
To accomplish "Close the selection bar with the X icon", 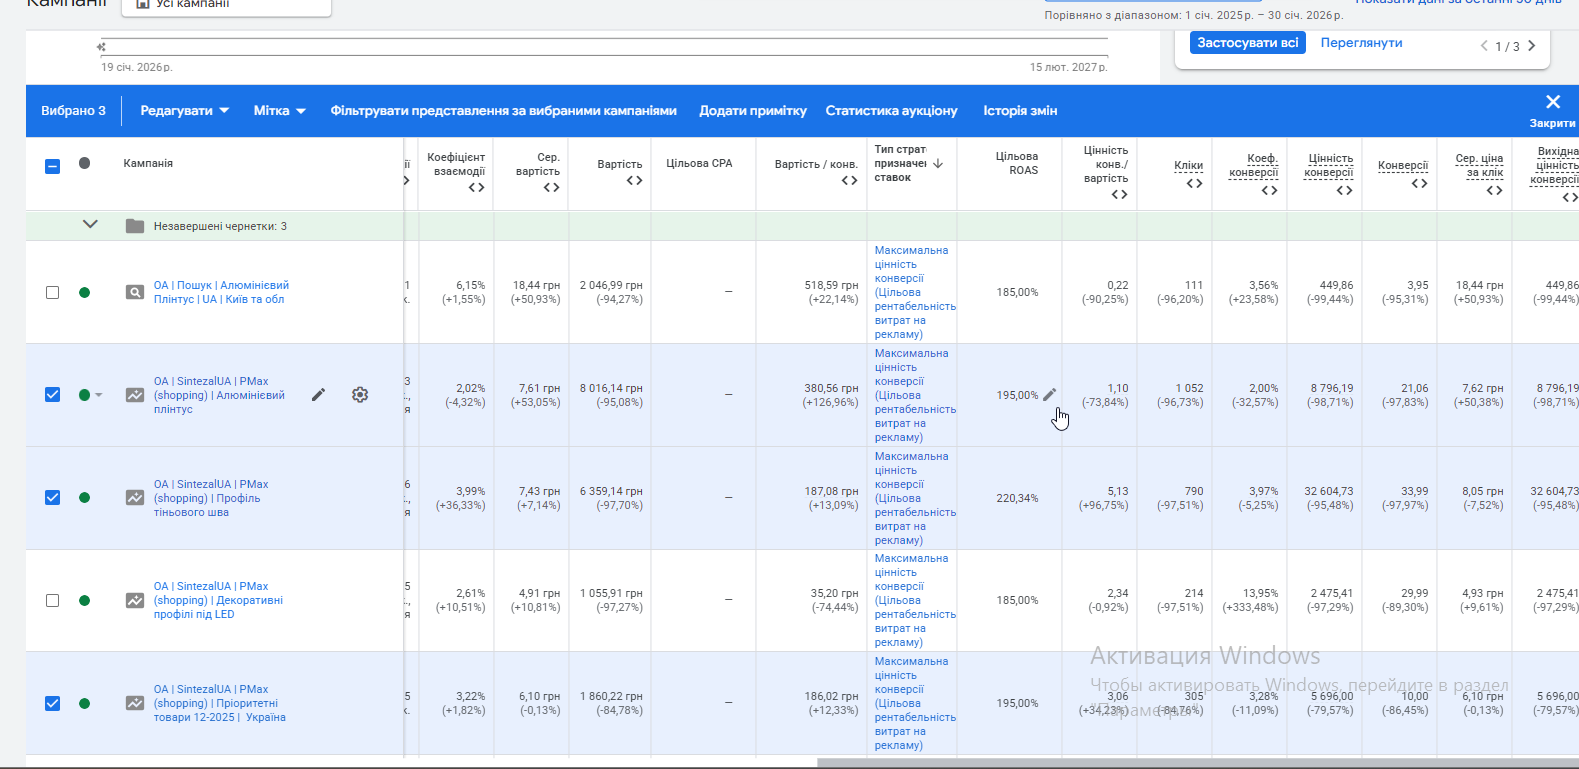I will pyautogui.click(x=1552, y=103).
